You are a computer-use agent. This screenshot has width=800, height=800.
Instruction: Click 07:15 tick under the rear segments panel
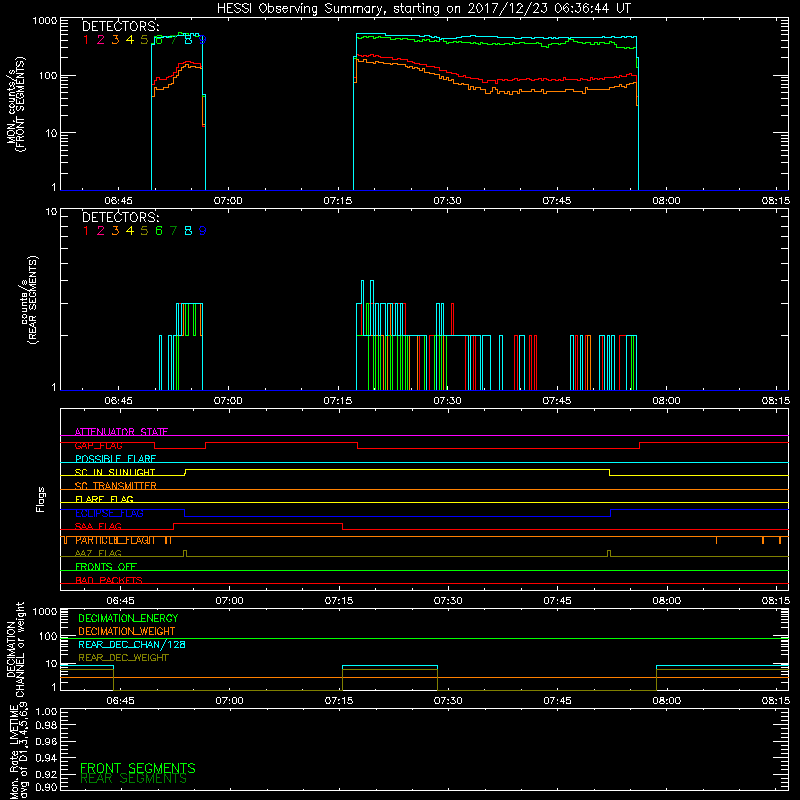coord(338,401)
